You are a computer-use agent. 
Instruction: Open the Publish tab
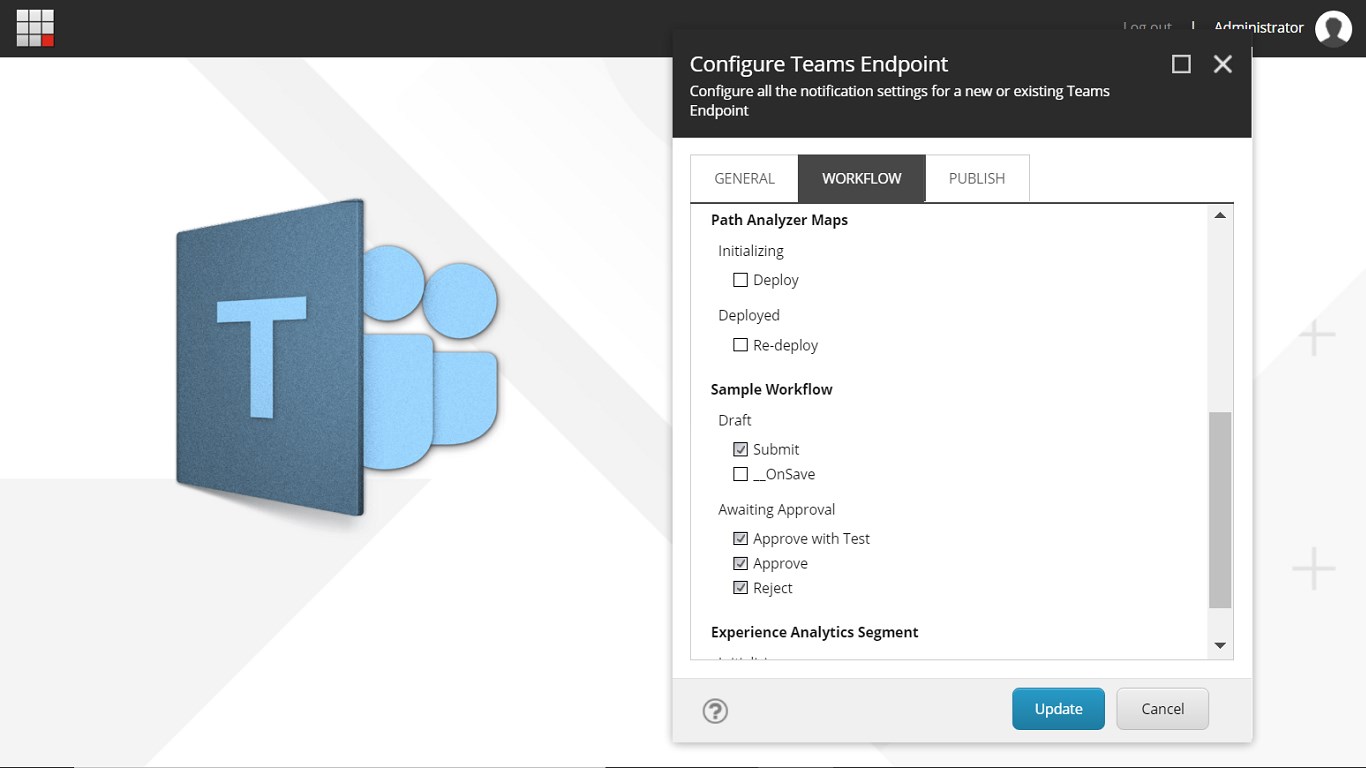tap(976, 179)
